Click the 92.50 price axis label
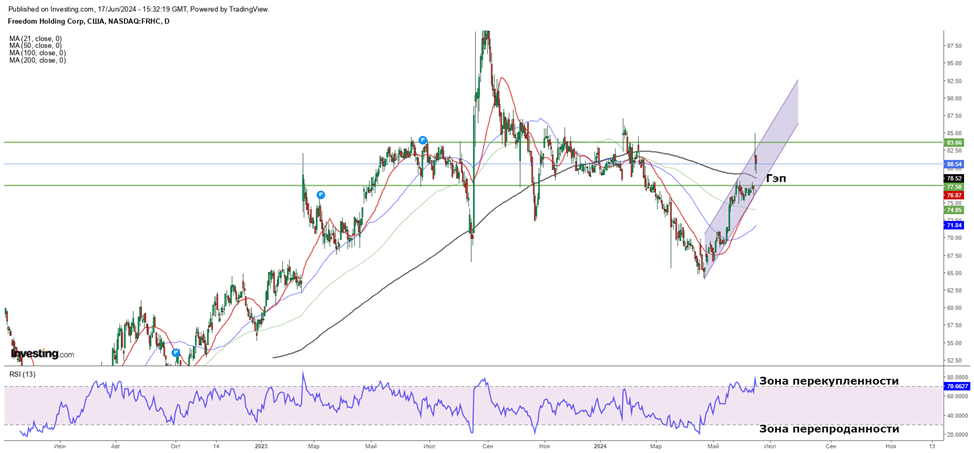Screen dimensions: 974x453 tap(955, 81)
